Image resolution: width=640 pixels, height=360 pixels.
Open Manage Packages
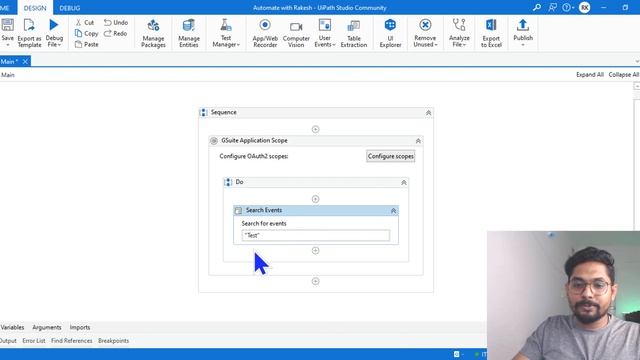pos(153,33)
